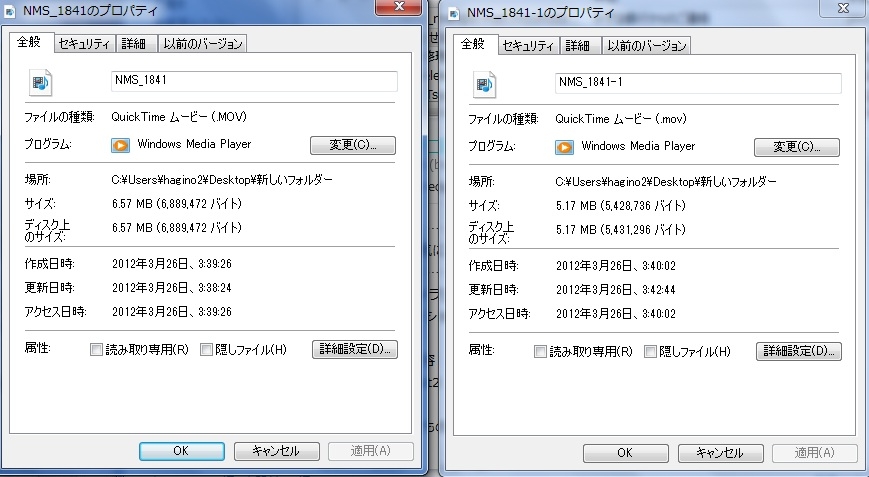Close the NMS_1841-1のプロパティ window
869x477 pixels.
coord(843,8)
